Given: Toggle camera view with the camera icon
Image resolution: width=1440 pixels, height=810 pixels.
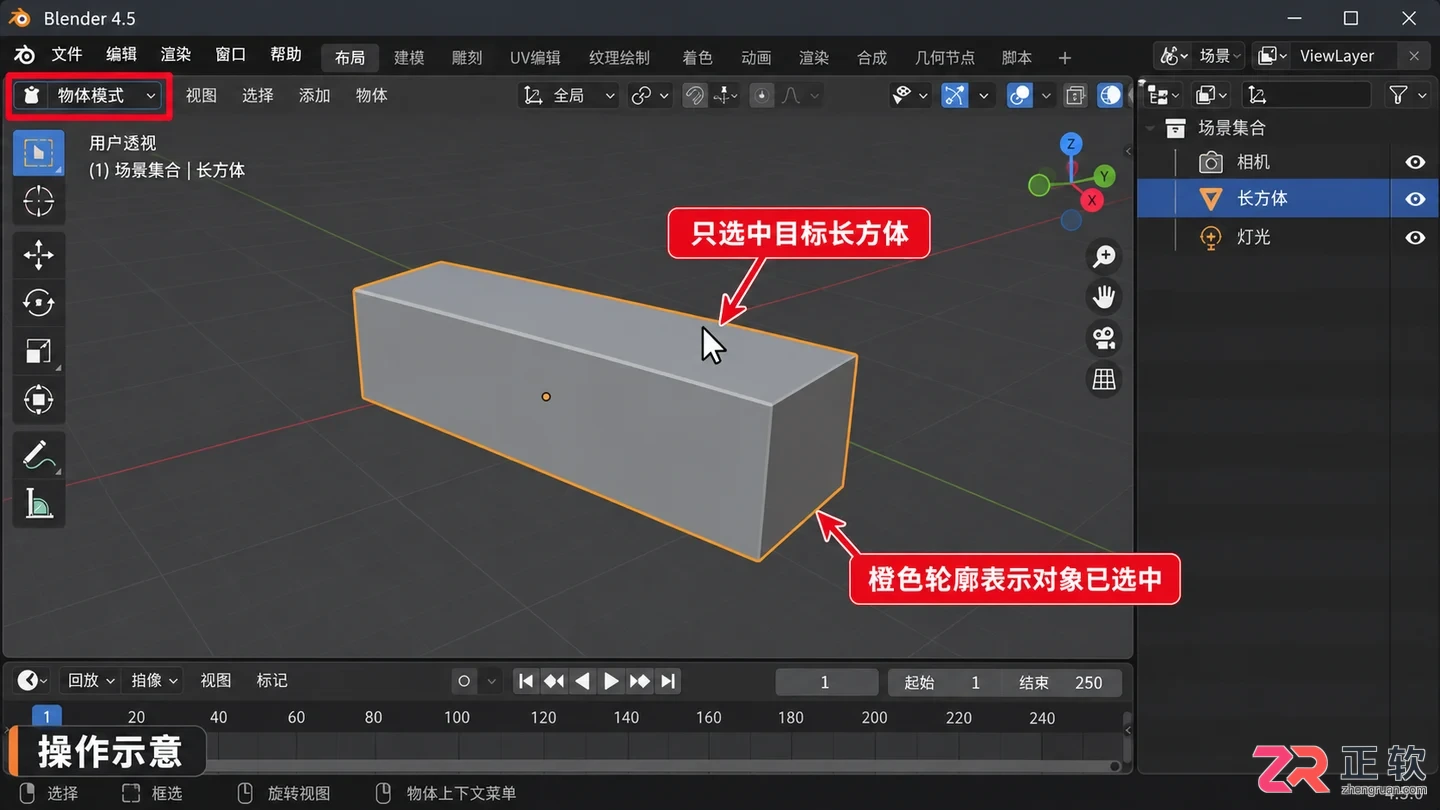Looking at the screenshot, I should (x=1104, y=338).
